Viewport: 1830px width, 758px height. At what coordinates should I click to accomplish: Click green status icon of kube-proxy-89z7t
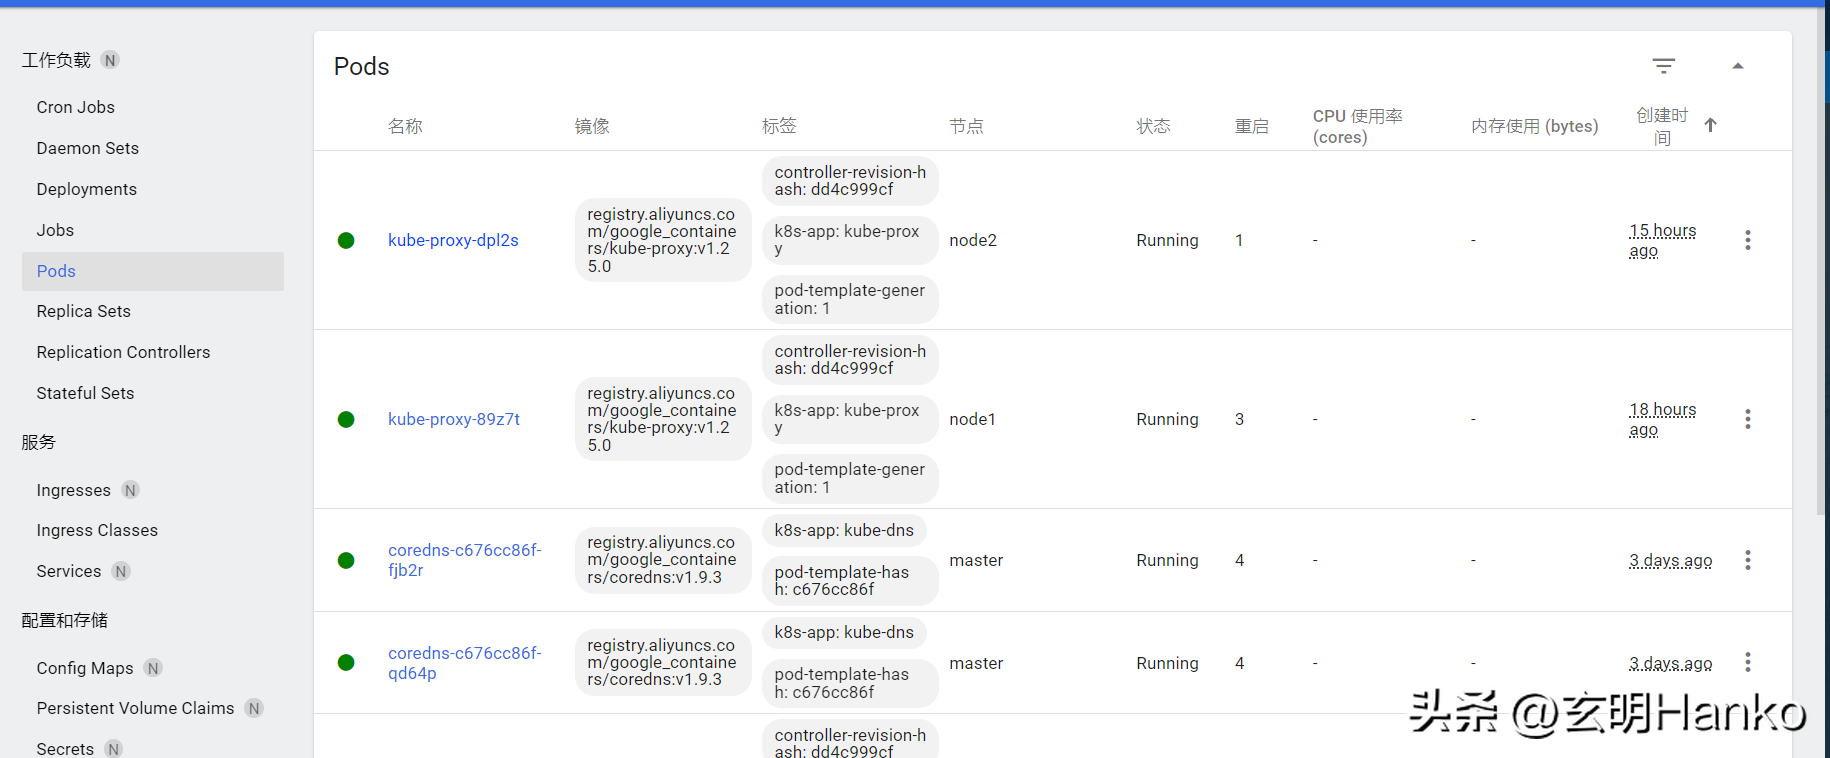[346, 419]
